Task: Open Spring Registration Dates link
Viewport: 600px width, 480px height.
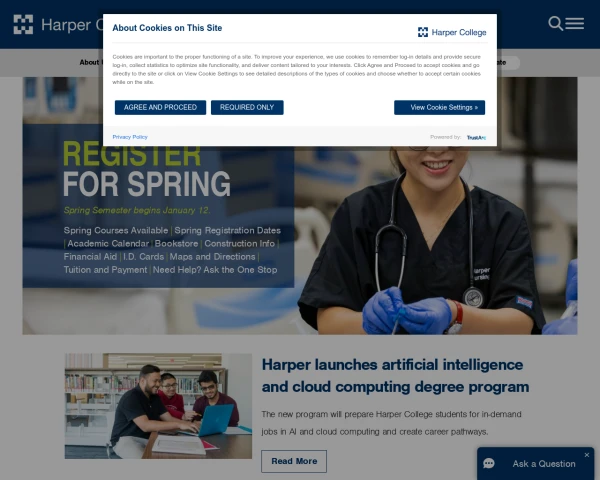Action: 228,230
